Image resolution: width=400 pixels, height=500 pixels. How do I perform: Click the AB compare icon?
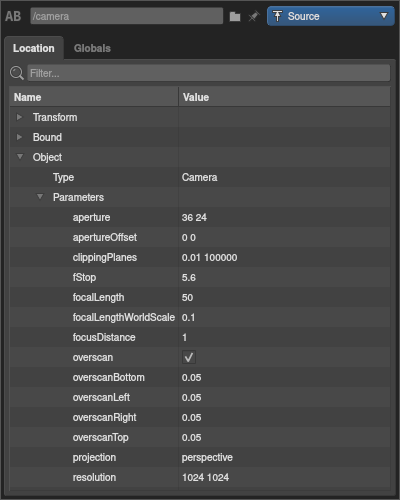(13, 16)
